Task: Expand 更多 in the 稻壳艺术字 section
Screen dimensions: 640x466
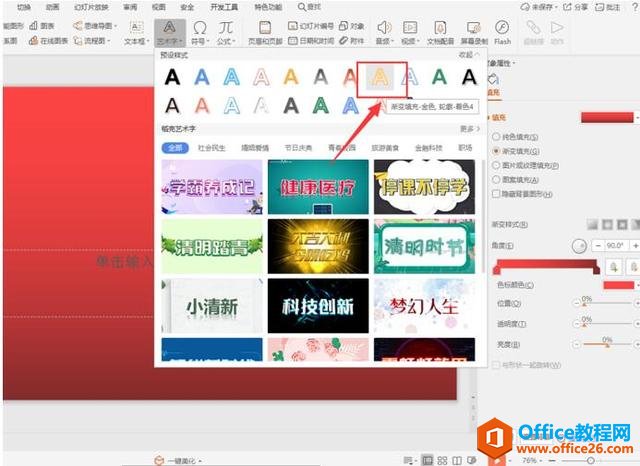Action: tap(468, 129)
